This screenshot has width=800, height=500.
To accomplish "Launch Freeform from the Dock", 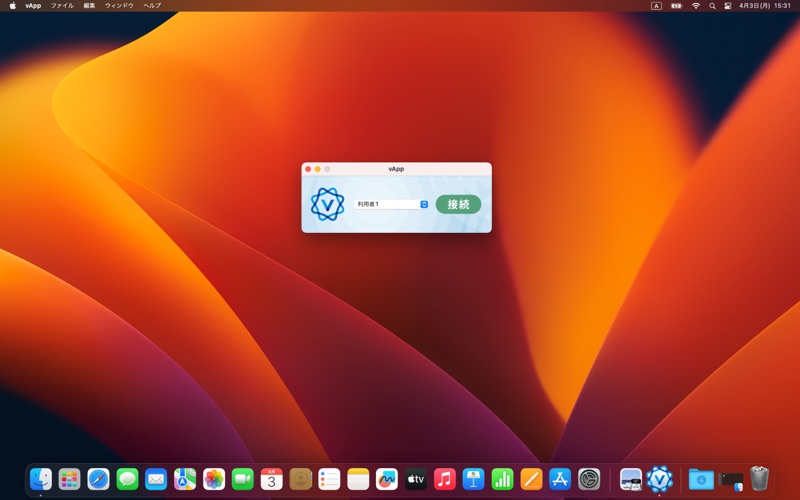I will [x=387, y=480].
